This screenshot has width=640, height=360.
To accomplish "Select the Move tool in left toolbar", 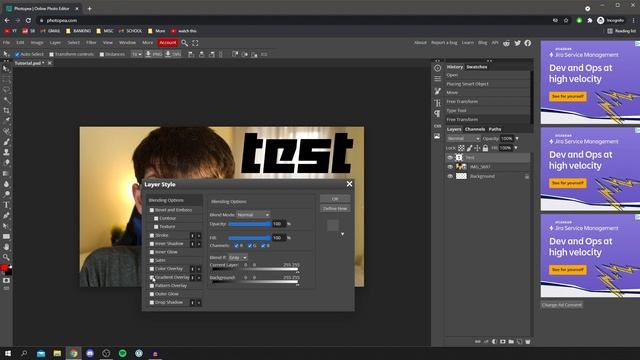I will pyautogui.click(x=6, y=69).
